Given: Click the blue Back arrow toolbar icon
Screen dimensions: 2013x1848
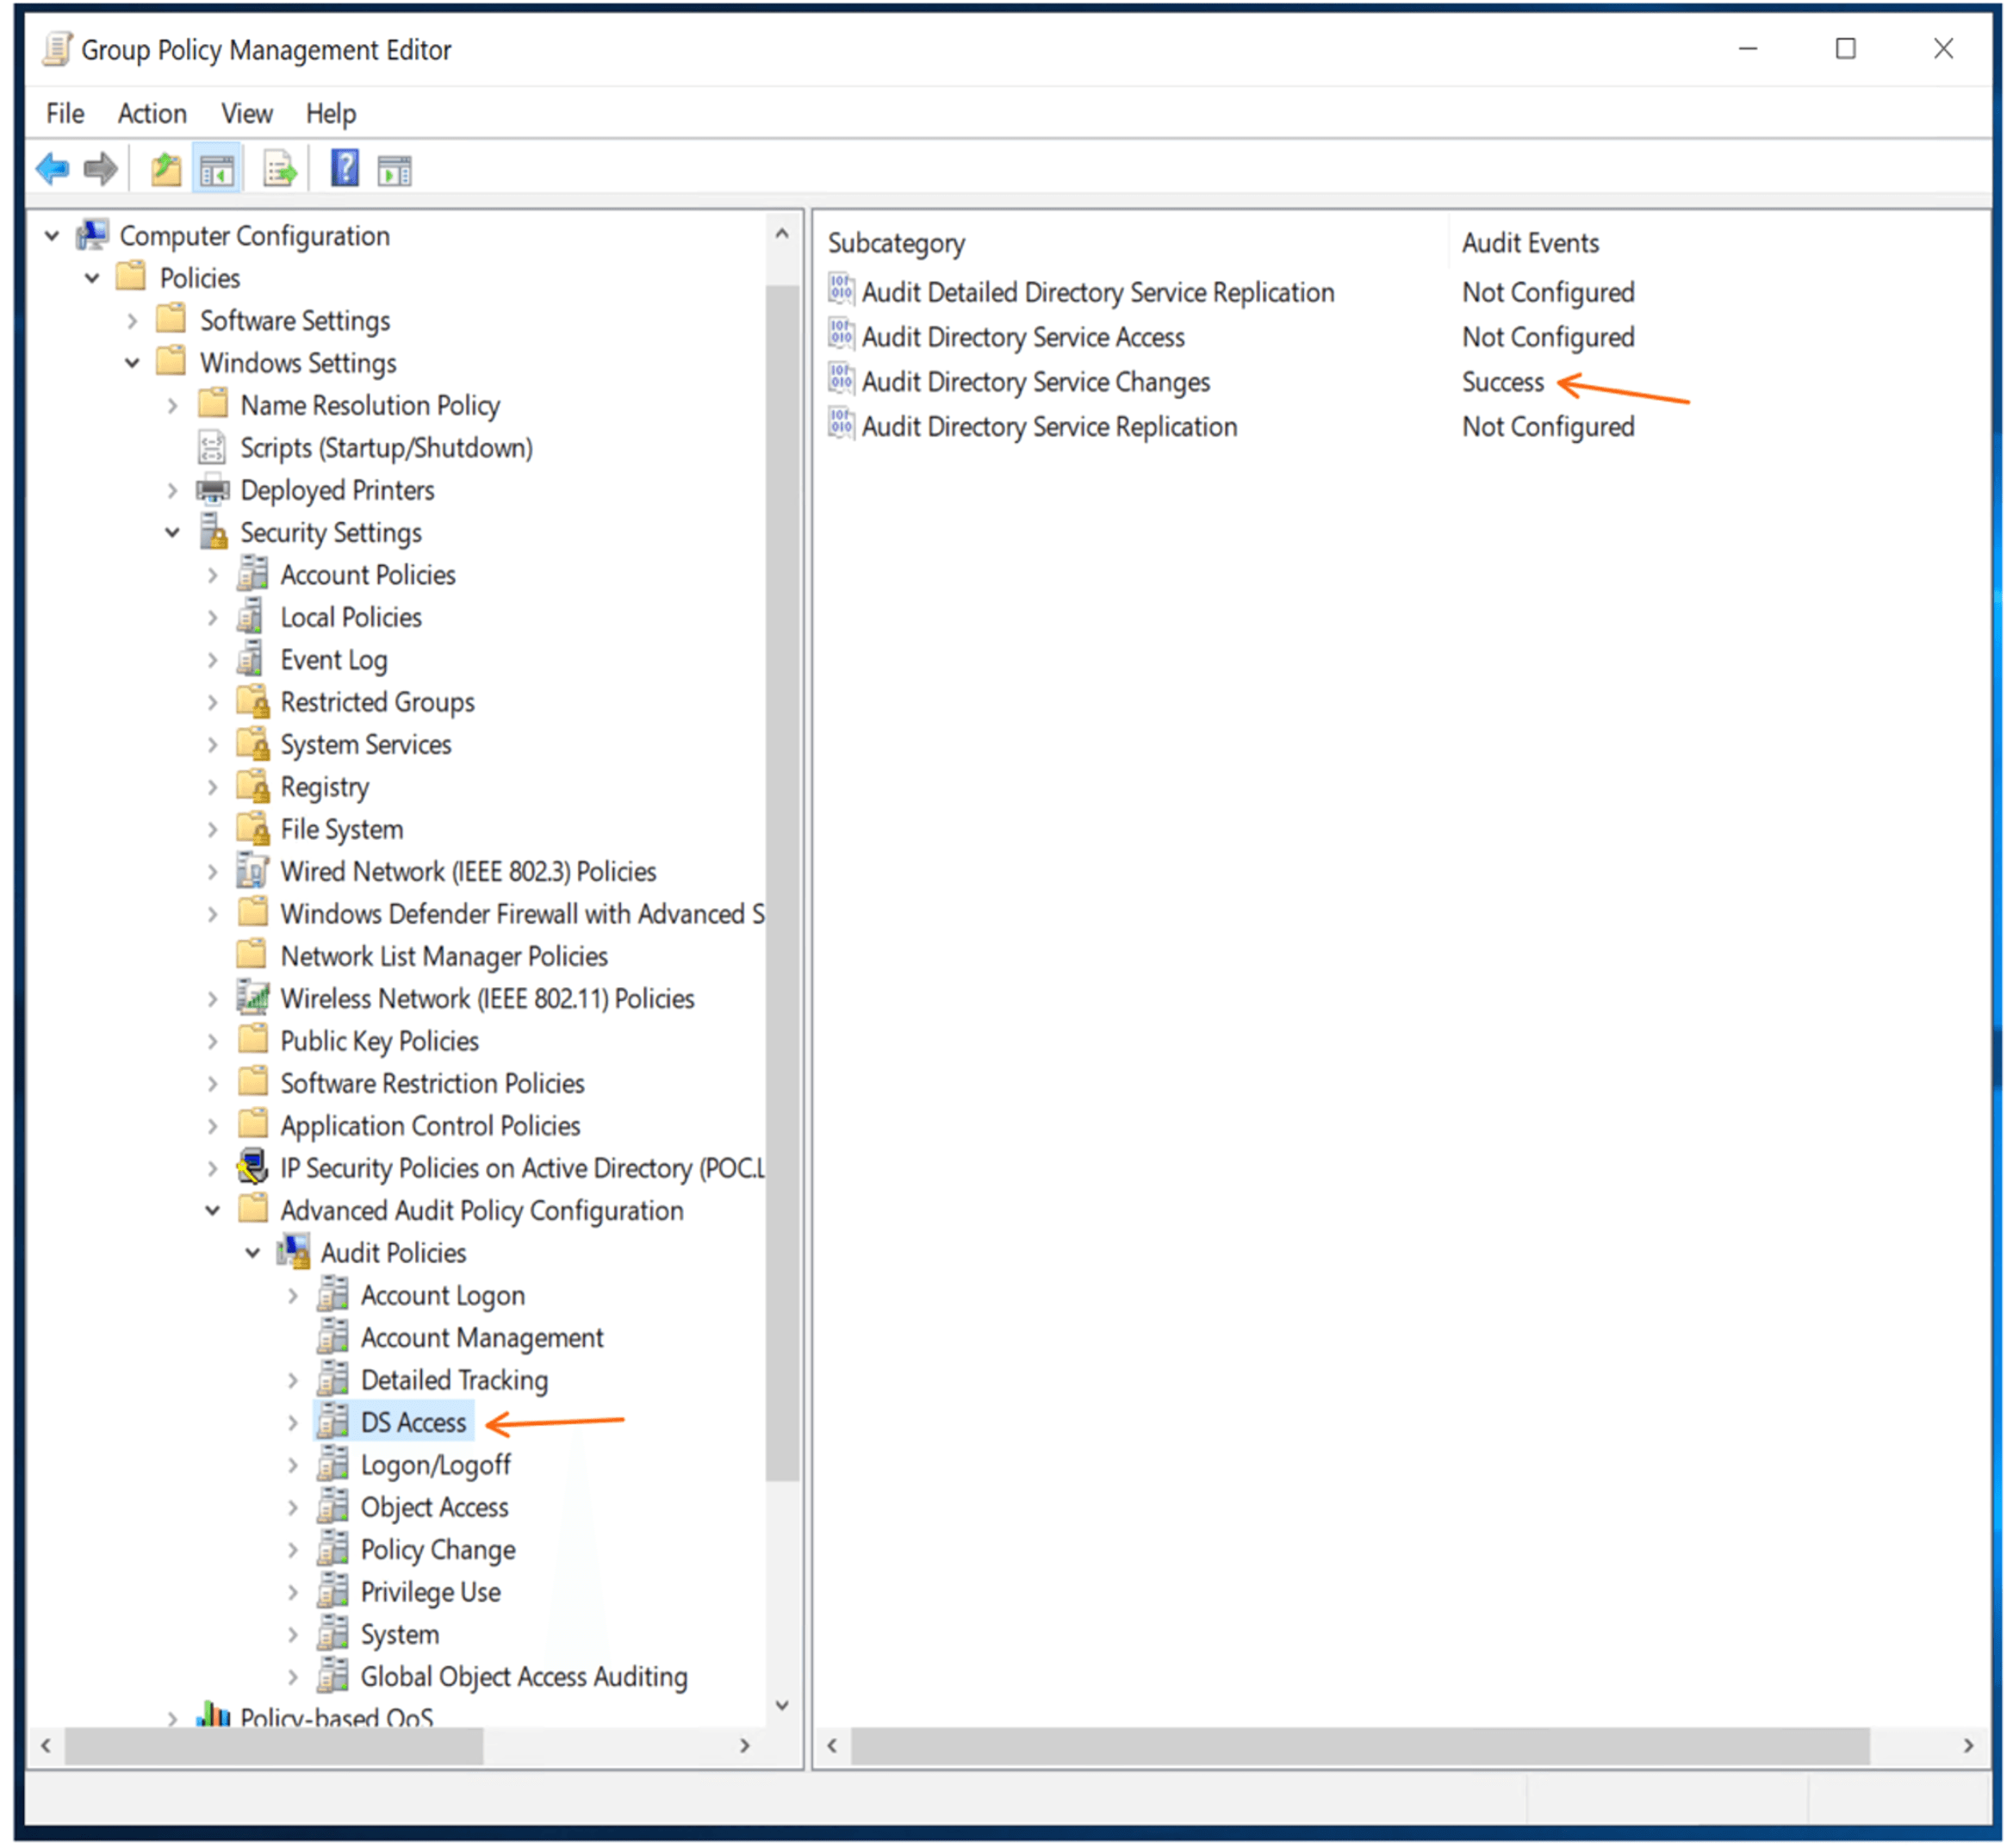Looking at the screenshot, I should coord(52,170).
